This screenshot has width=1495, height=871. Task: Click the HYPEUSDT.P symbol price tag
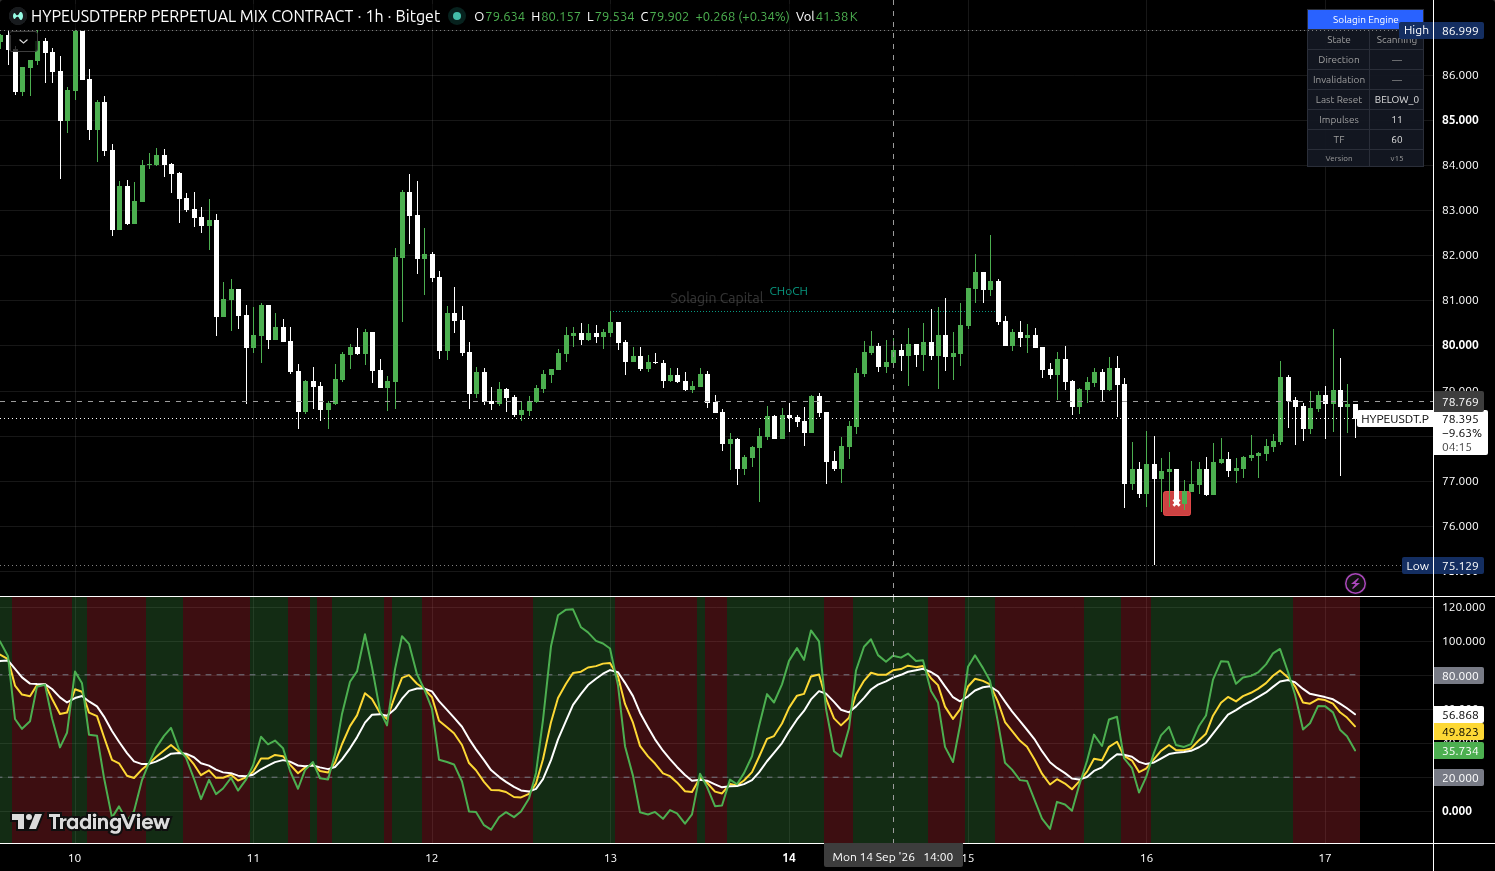click(x=1395, y=419)
